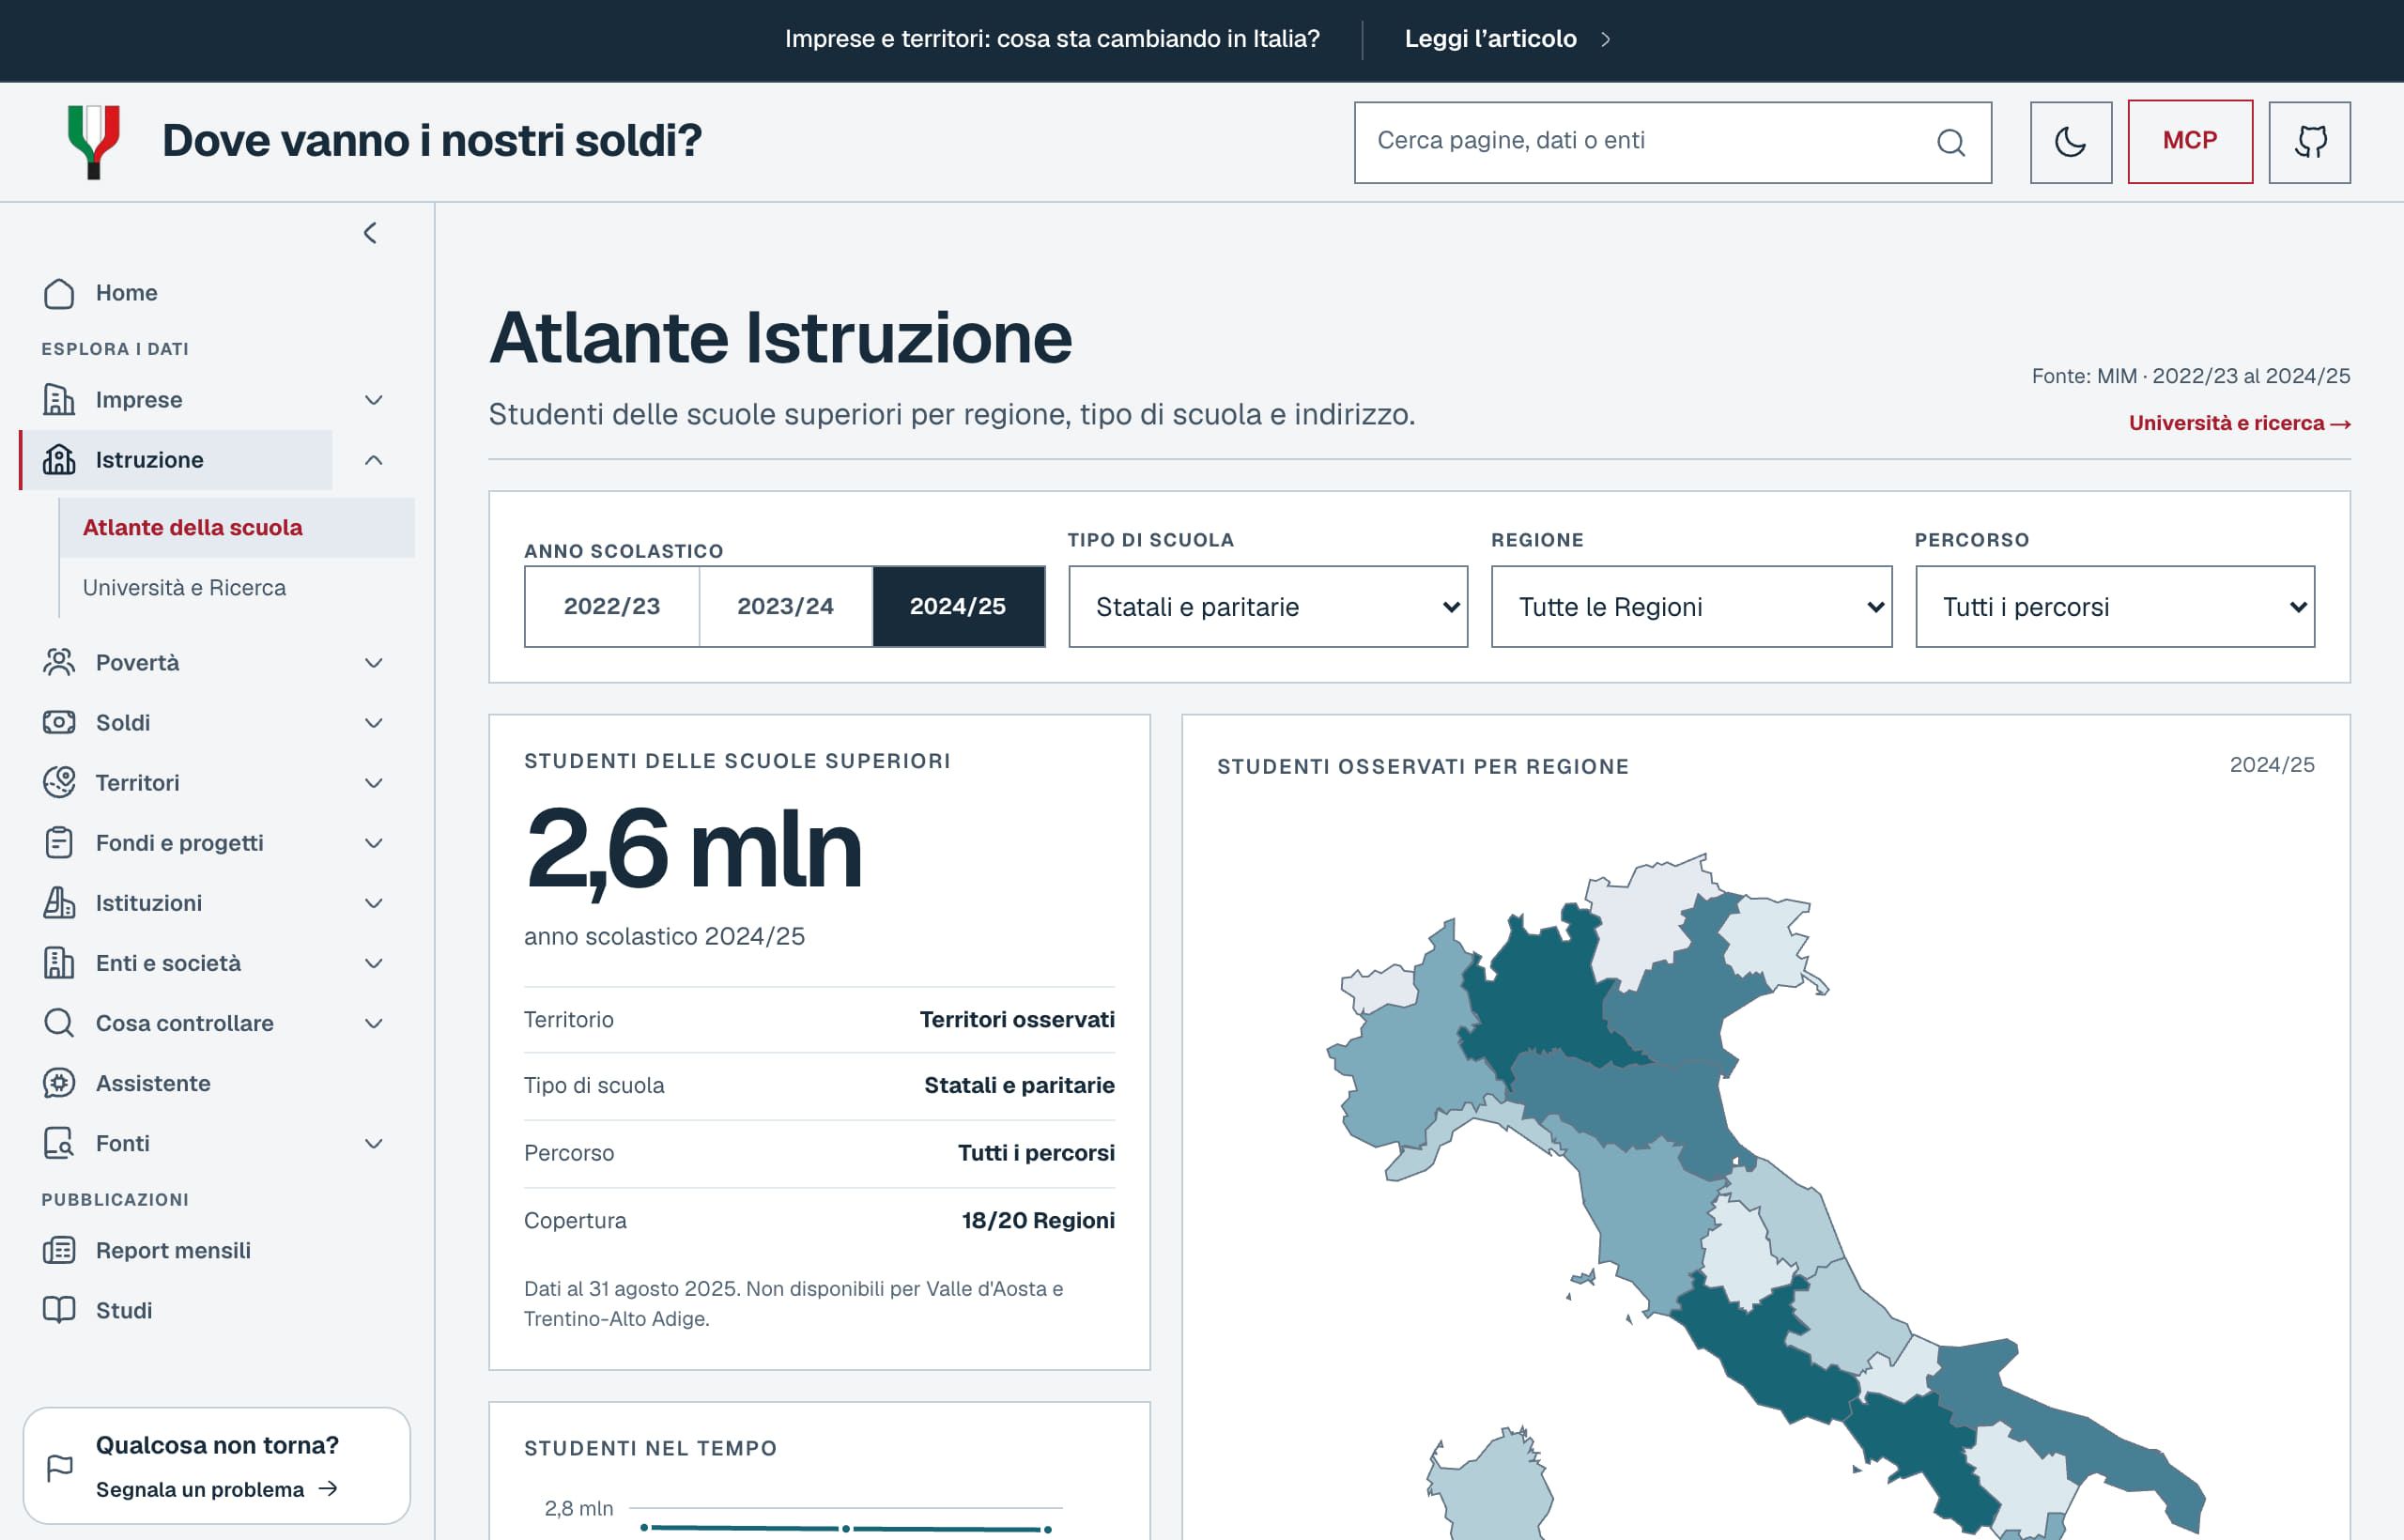Click the Home house icon
2404x1540 pixels.
(59, 293)
